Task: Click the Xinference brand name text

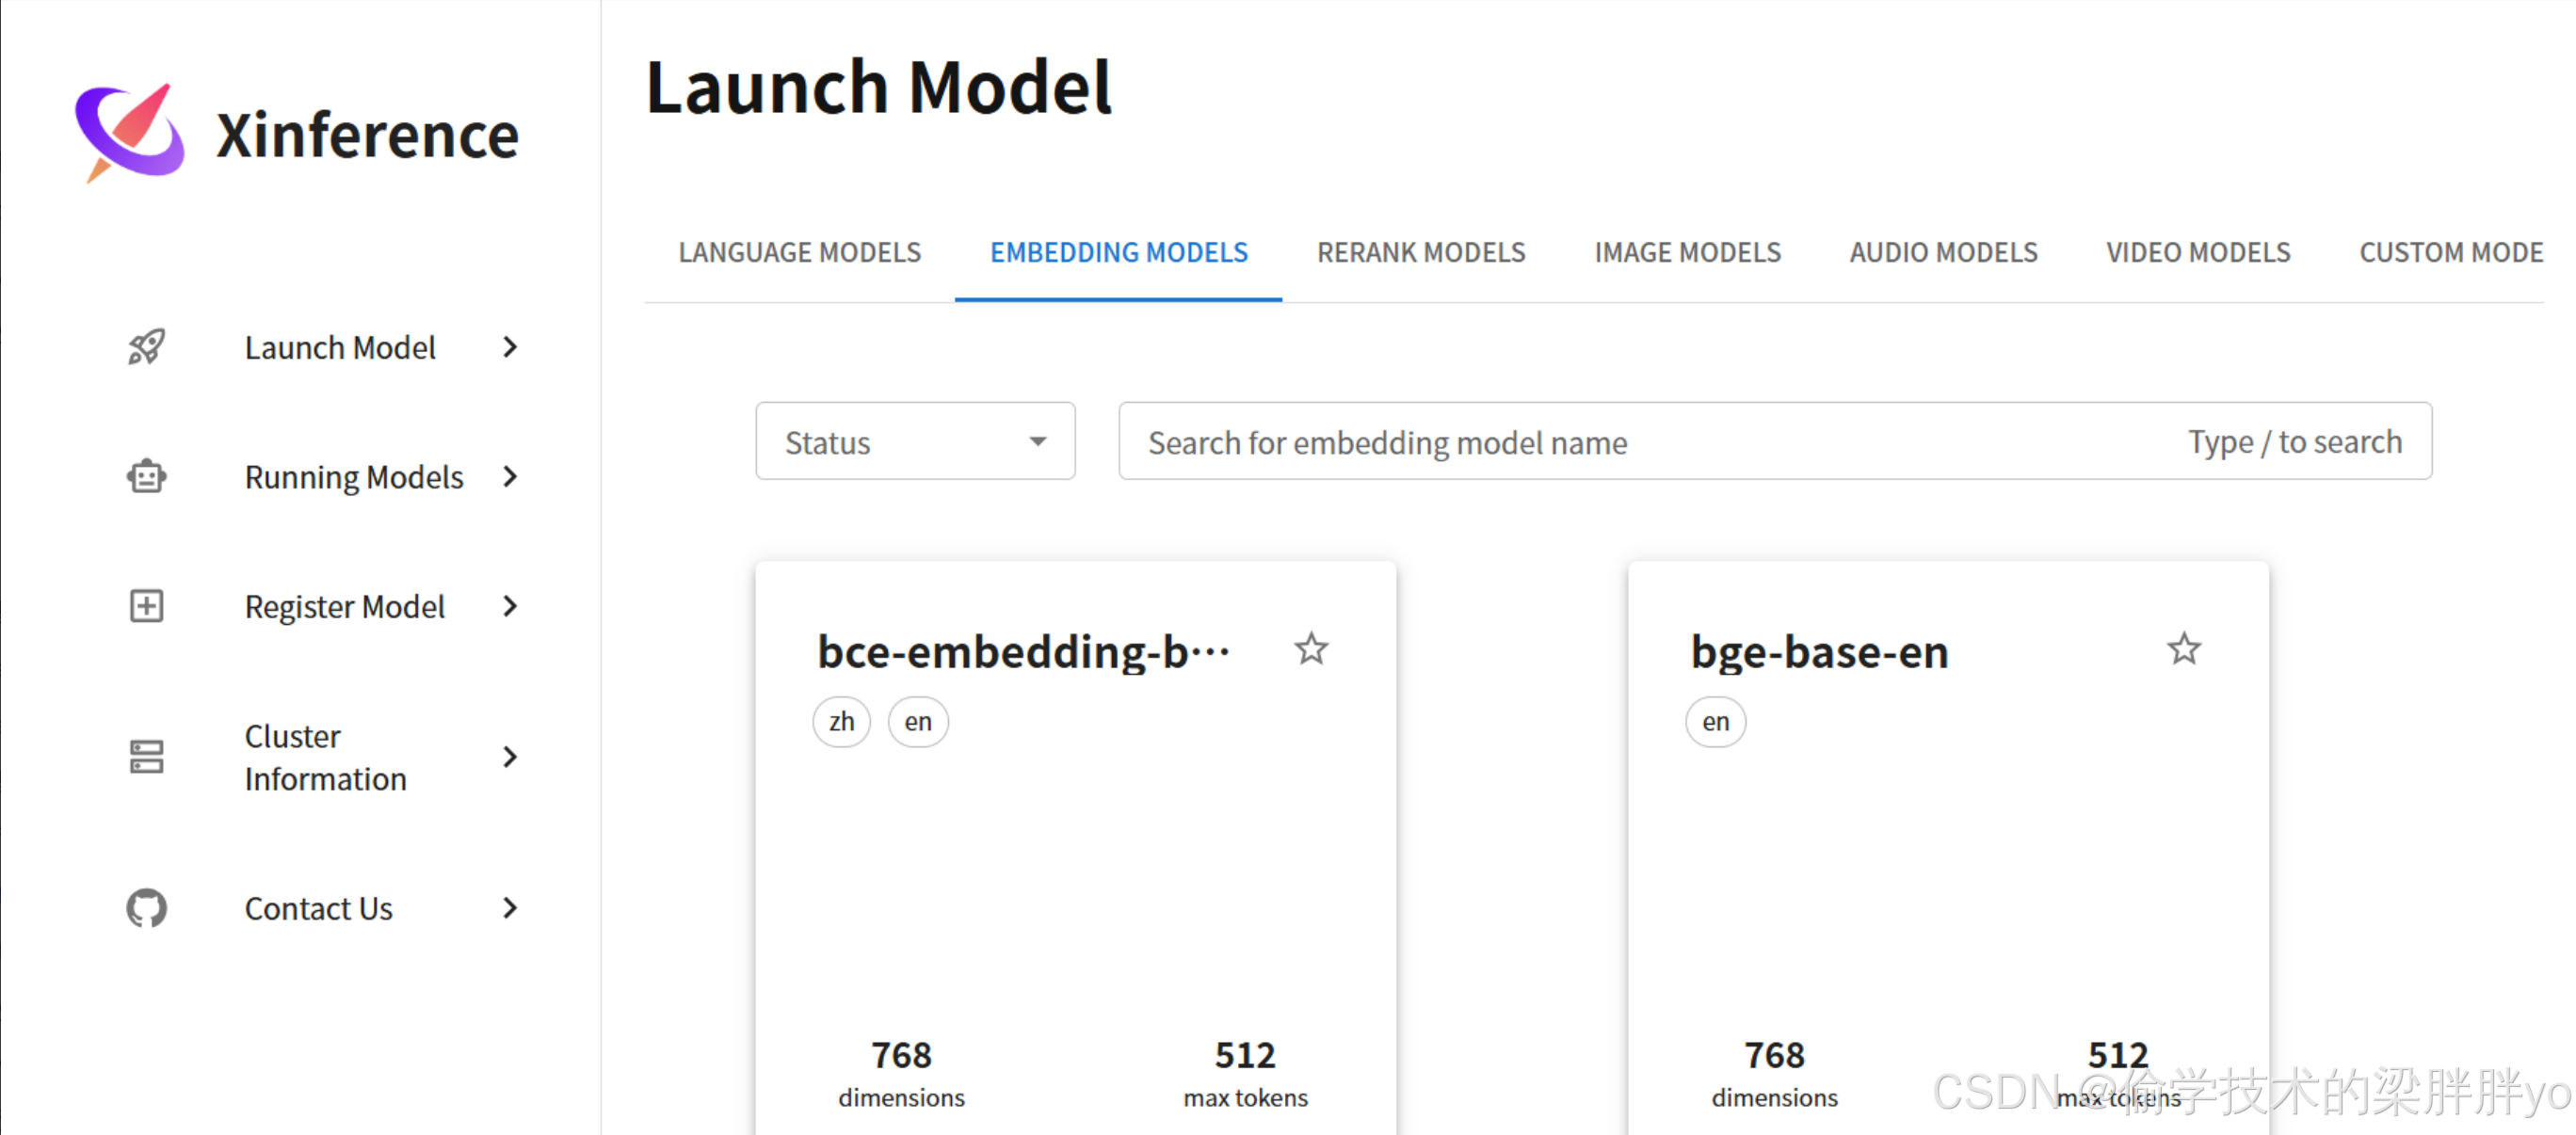Action: [x=368, y=135]
